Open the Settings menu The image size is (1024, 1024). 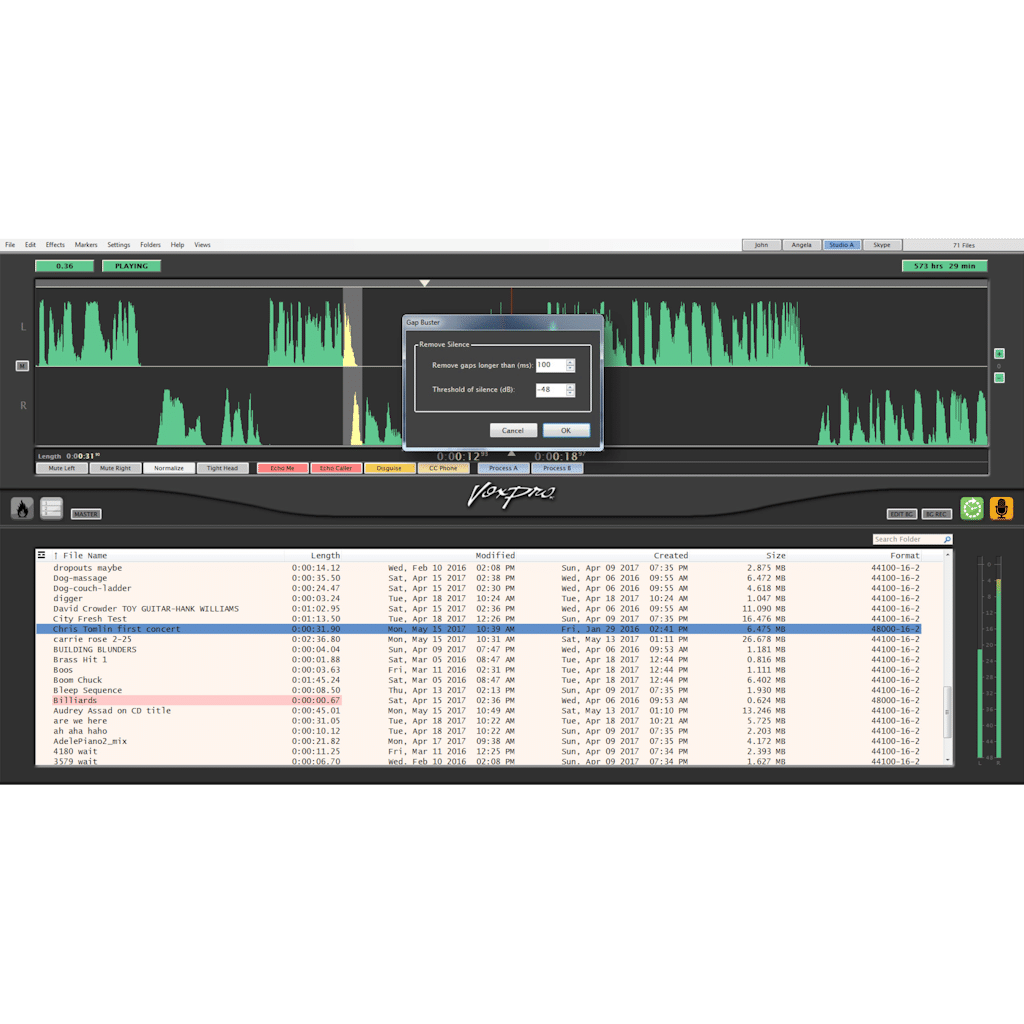119,245
